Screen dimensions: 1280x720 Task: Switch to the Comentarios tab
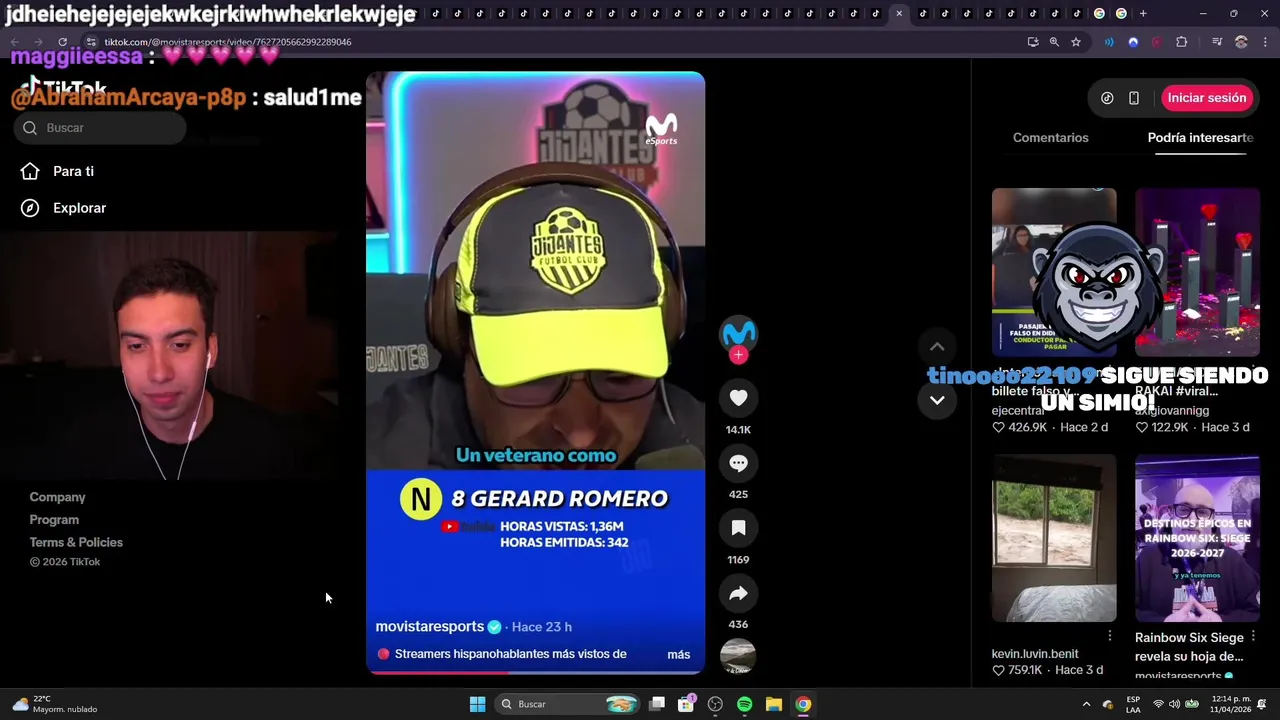1050,138
